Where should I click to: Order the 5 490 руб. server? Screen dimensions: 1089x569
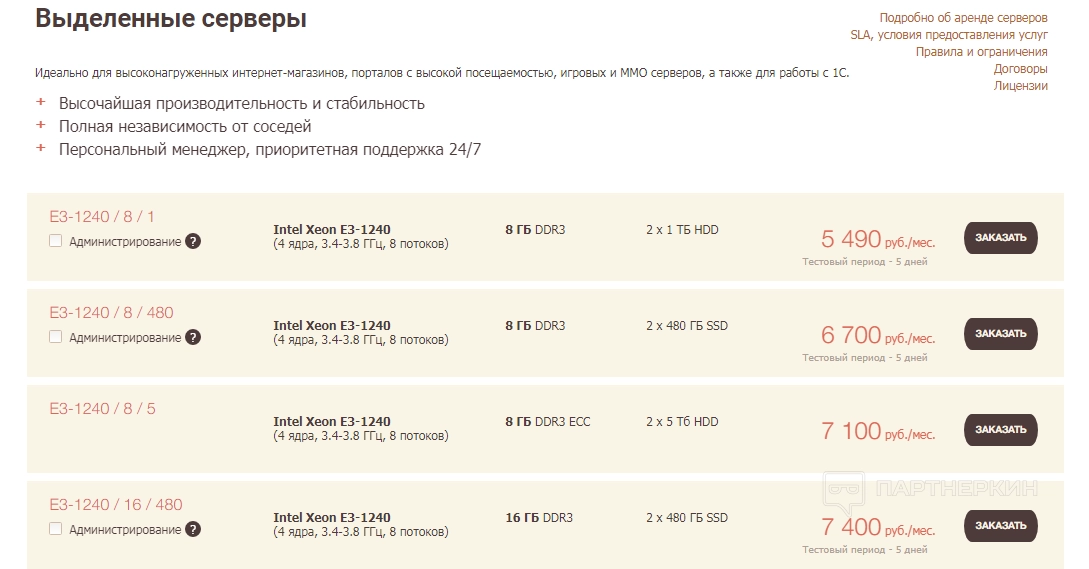click(x=1000, y=238)
